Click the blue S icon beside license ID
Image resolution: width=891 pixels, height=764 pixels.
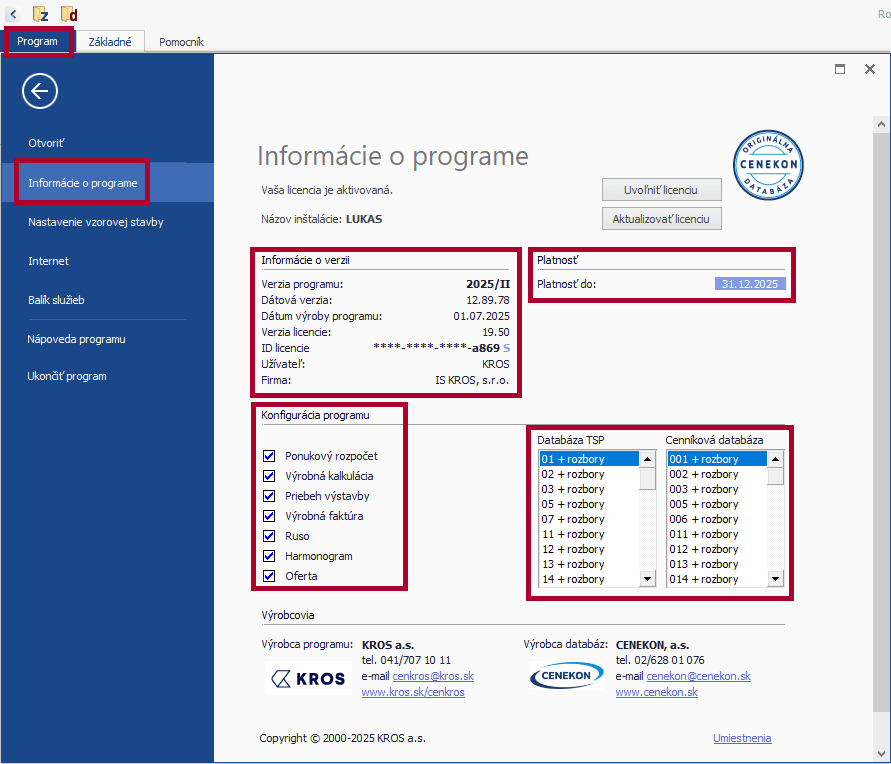coord(507,348)
